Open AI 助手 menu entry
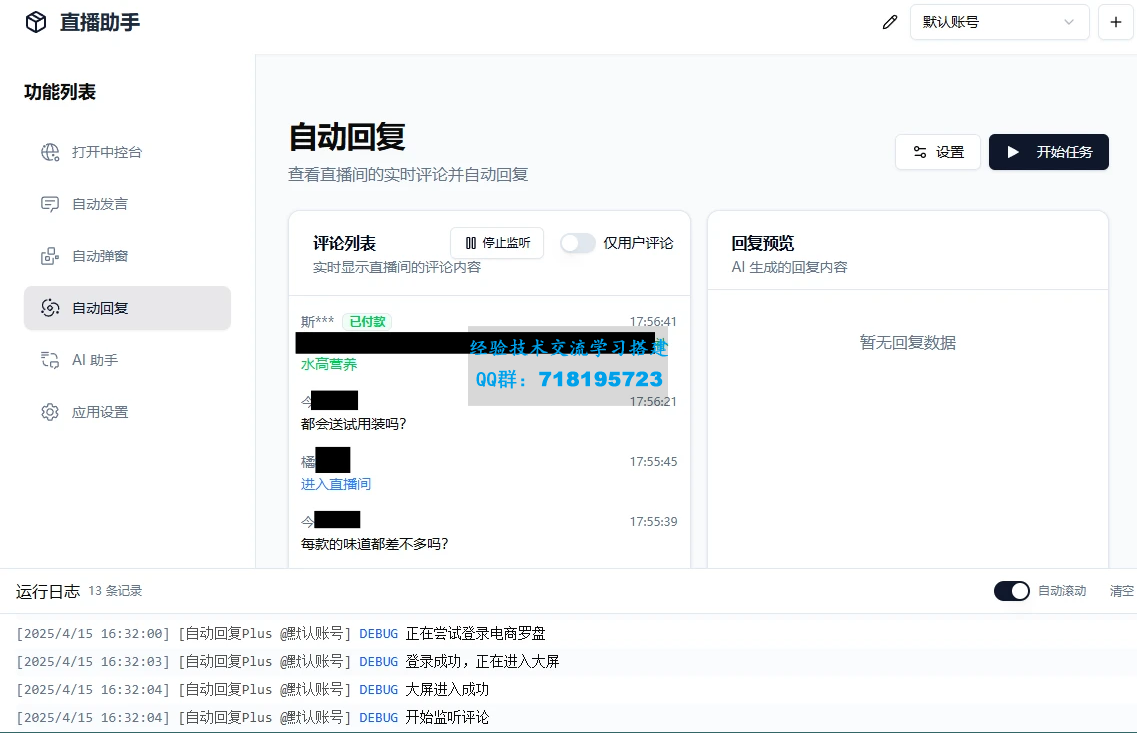Screen dimensions: 1137x733 (128, 360)
